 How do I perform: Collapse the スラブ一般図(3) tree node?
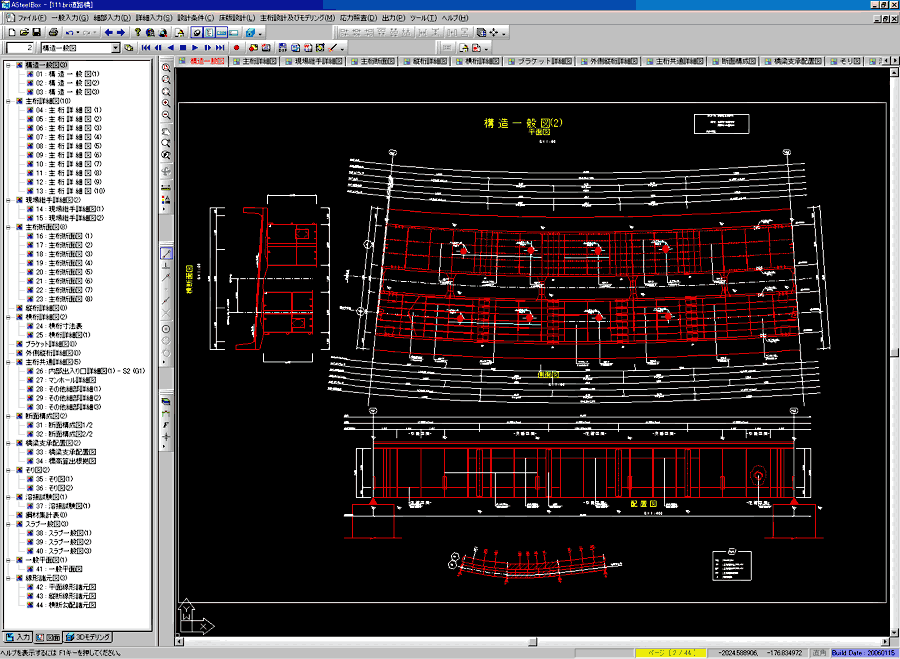[x=9, y=524]
